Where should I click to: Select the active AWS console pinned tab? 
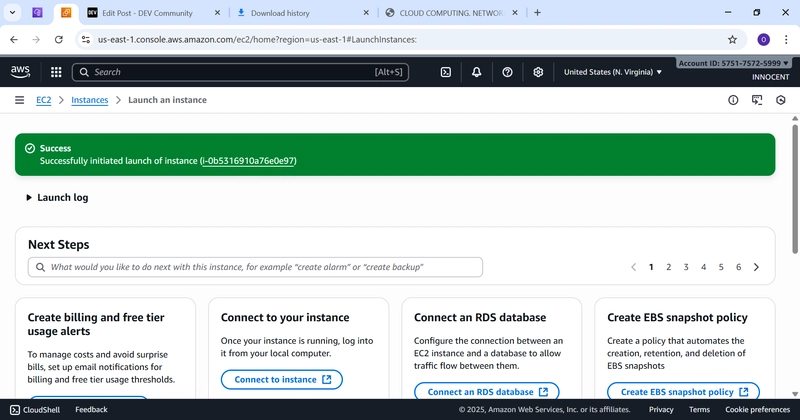(x=66, y=13)
